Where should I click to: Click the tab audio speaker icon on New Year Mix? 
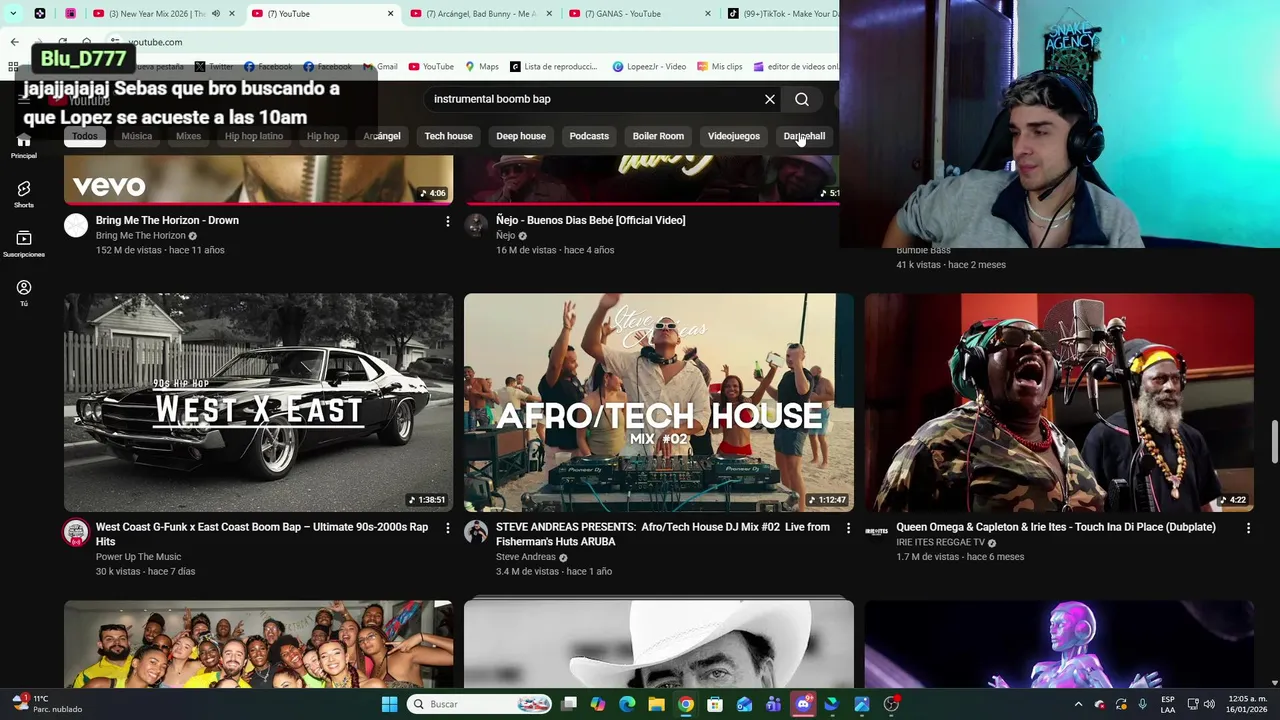216,14
